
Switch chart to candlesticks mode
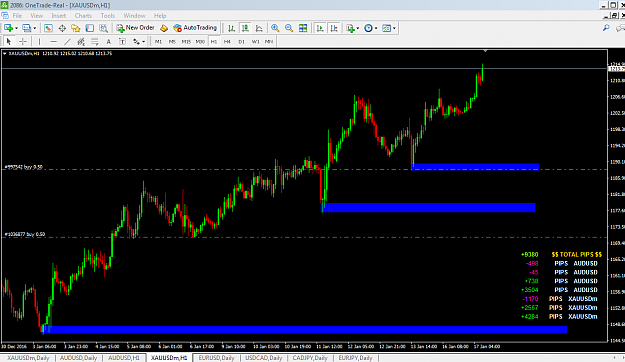[x=245, y=28]
